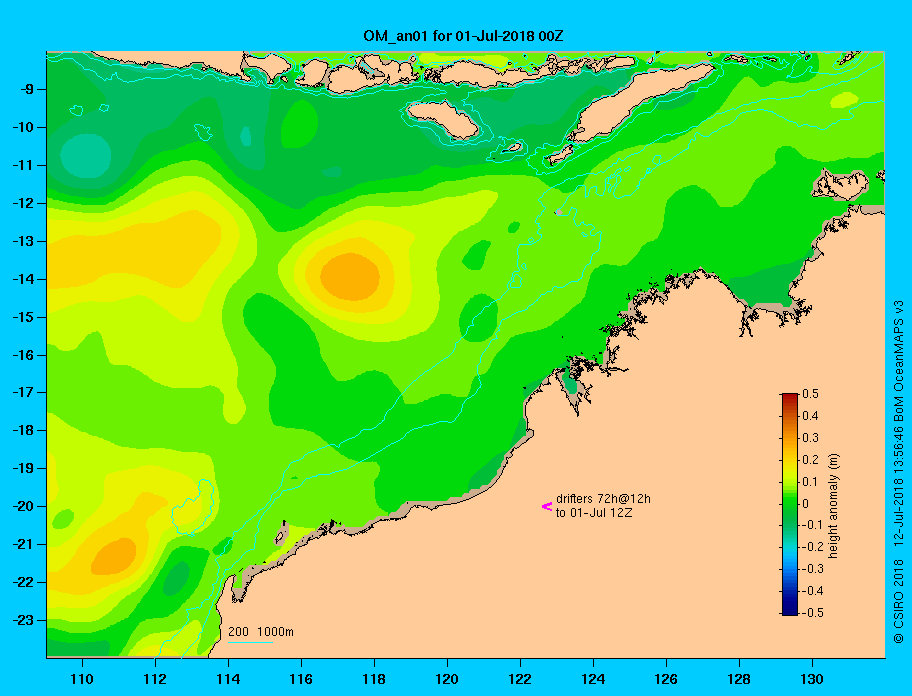Click the orange high anomaly eddy near 117E 14S
The width and height of the screenshot is (912, 696).
click(x=350, y=276)
